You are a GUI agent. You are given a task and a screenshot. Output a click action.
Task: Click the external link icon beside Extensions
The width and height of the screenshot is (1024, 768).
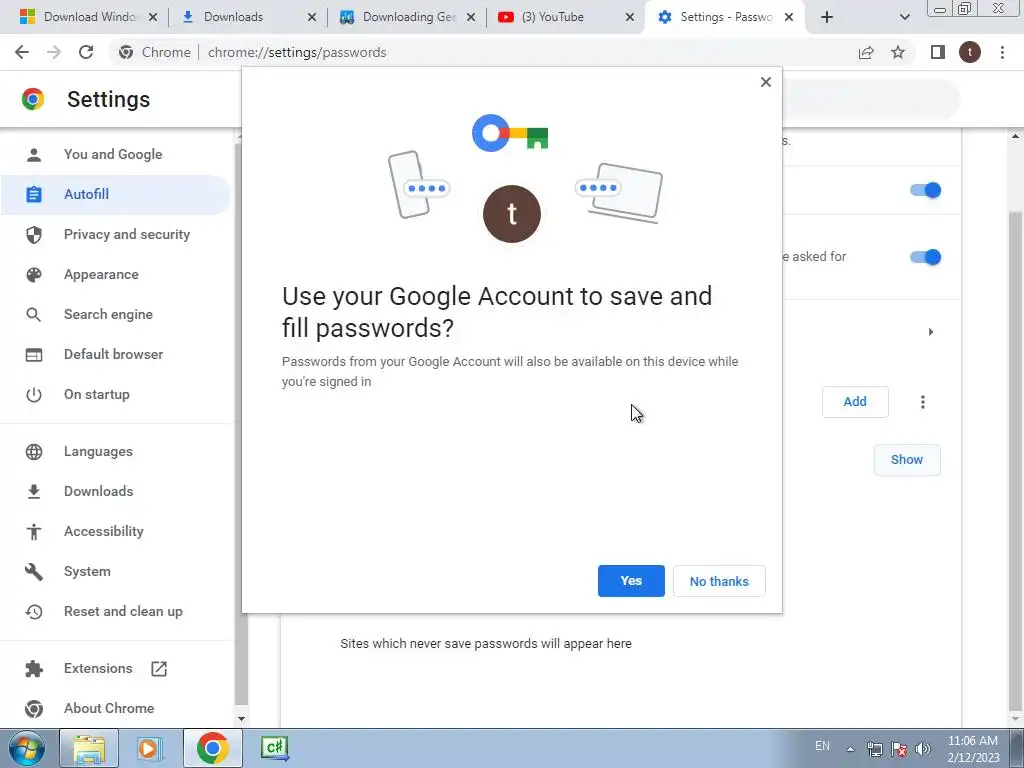click(x=159, y=669)
